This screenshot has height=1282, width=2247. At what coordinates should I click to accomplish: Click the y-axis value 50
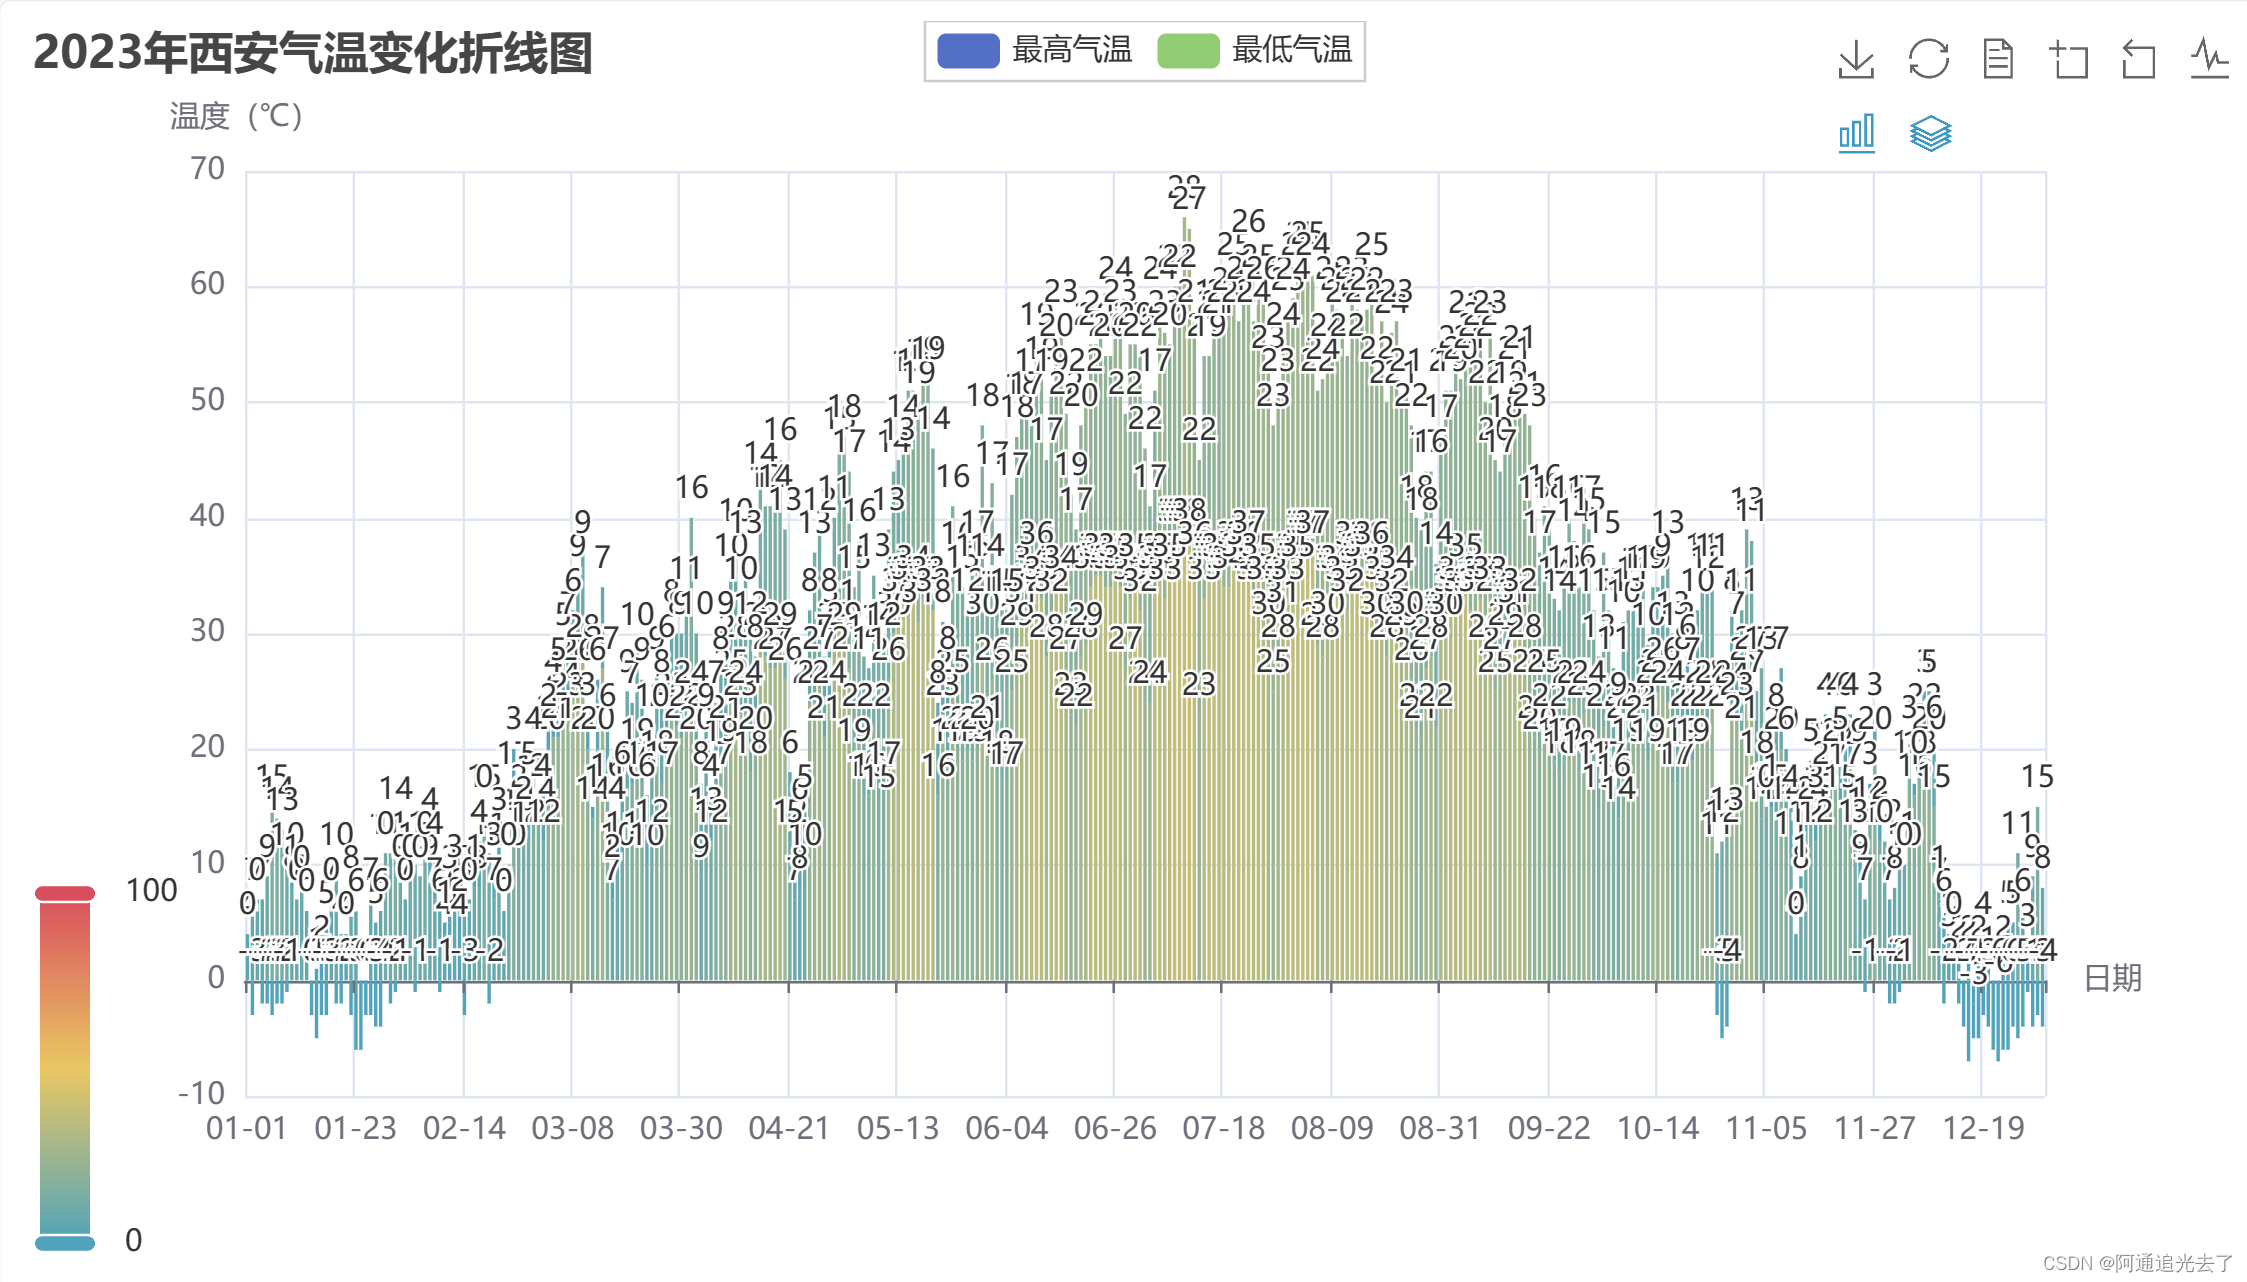pyautogui.click(x=208, y=400)
